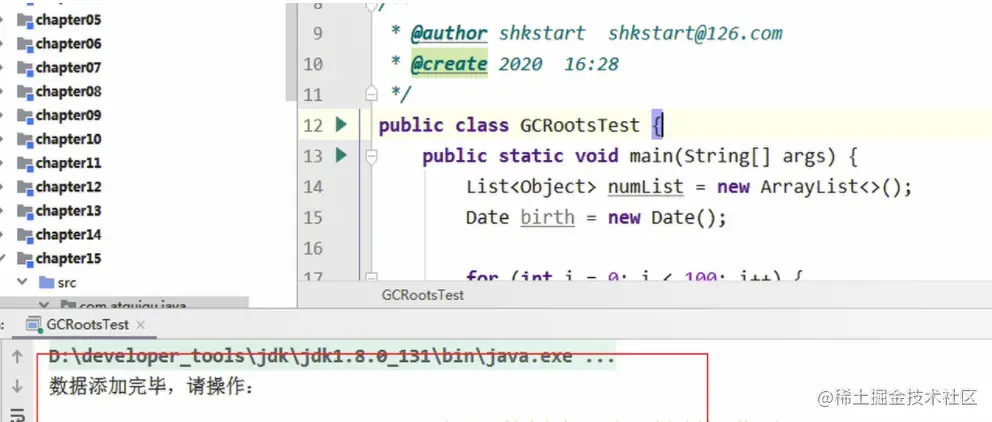Click the java.exe command line in console
This screenshot has height=422, width=992.
click(x=332, y=357)
